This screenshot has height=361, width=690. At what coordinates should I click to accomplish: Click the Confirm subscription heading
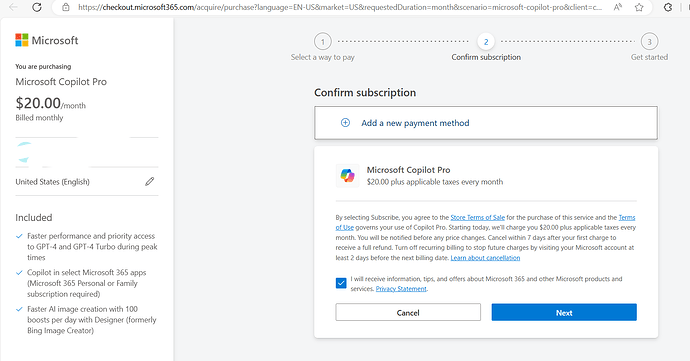click(x=365, y=92)
